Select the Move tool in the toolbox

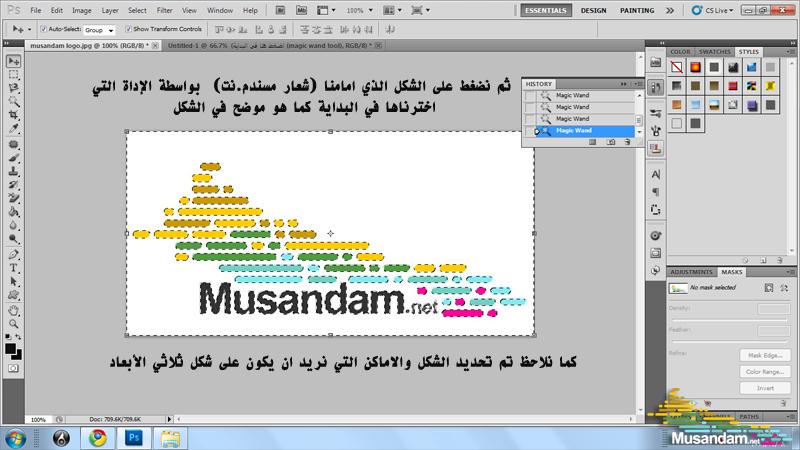click(x=13, y=61)
